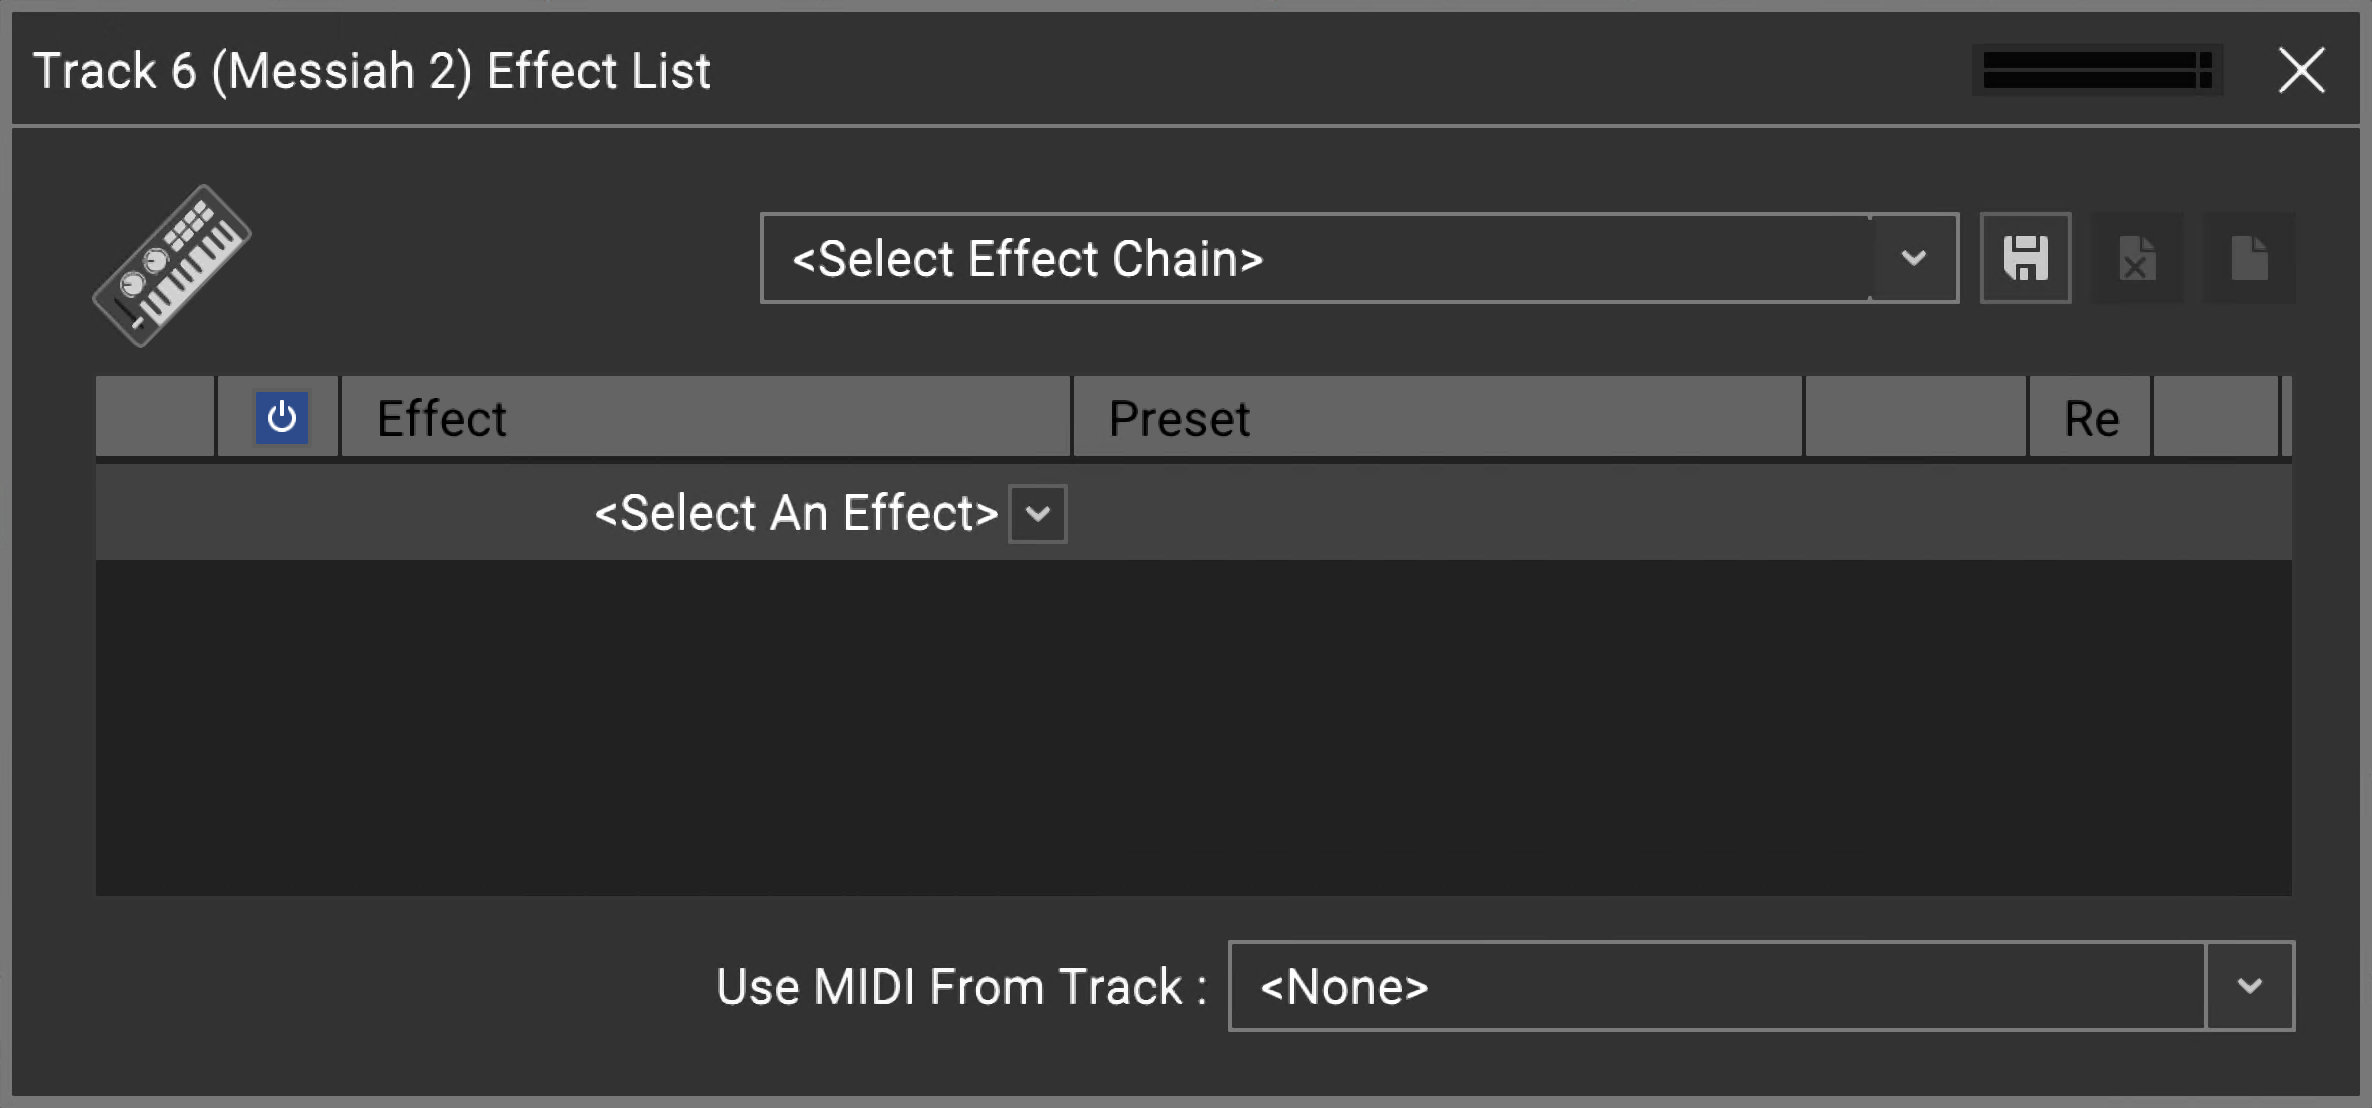The image size is (2372, 1108).
Task: Click the blank header between Preset and Re
Action: tap(1915, 417)
